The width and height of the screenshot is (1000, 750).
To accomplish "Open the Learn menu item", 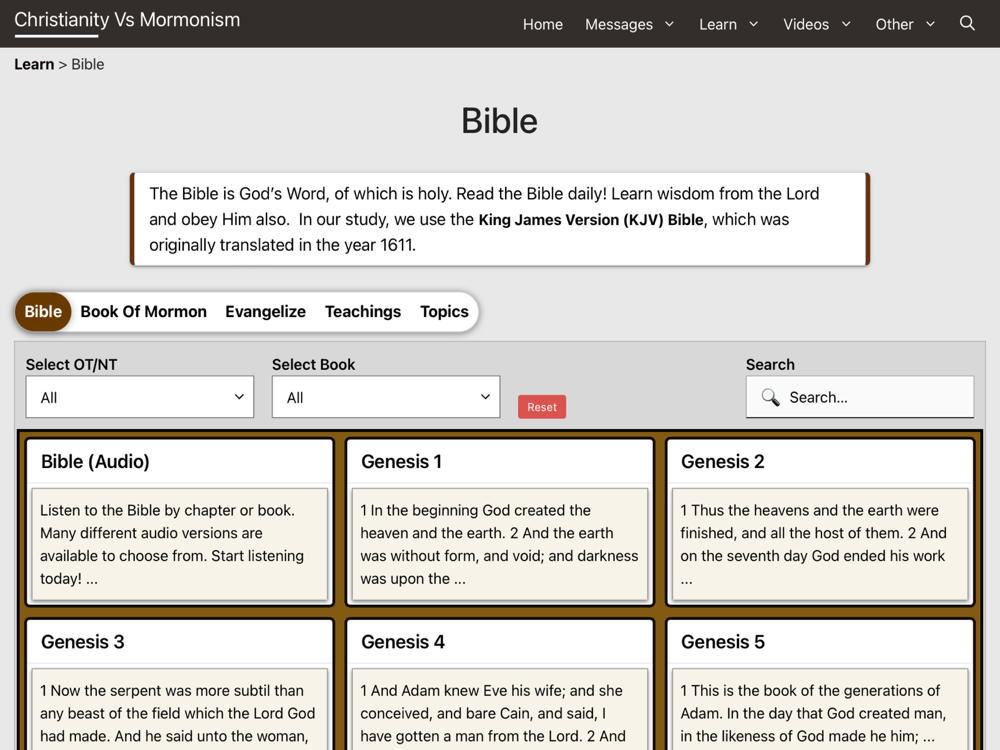I will [717, 24].
